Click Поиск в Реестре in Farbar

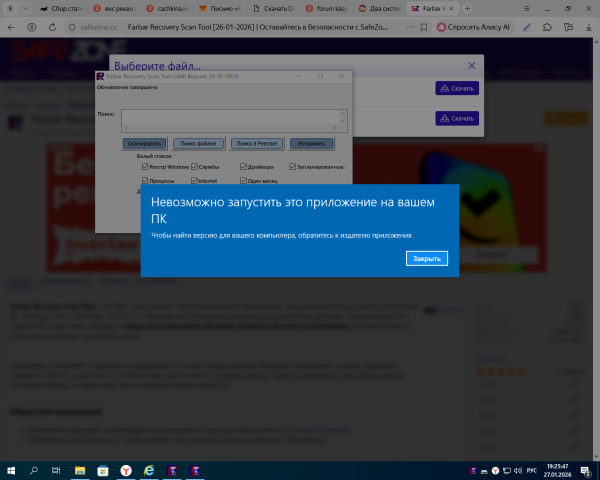256,143
